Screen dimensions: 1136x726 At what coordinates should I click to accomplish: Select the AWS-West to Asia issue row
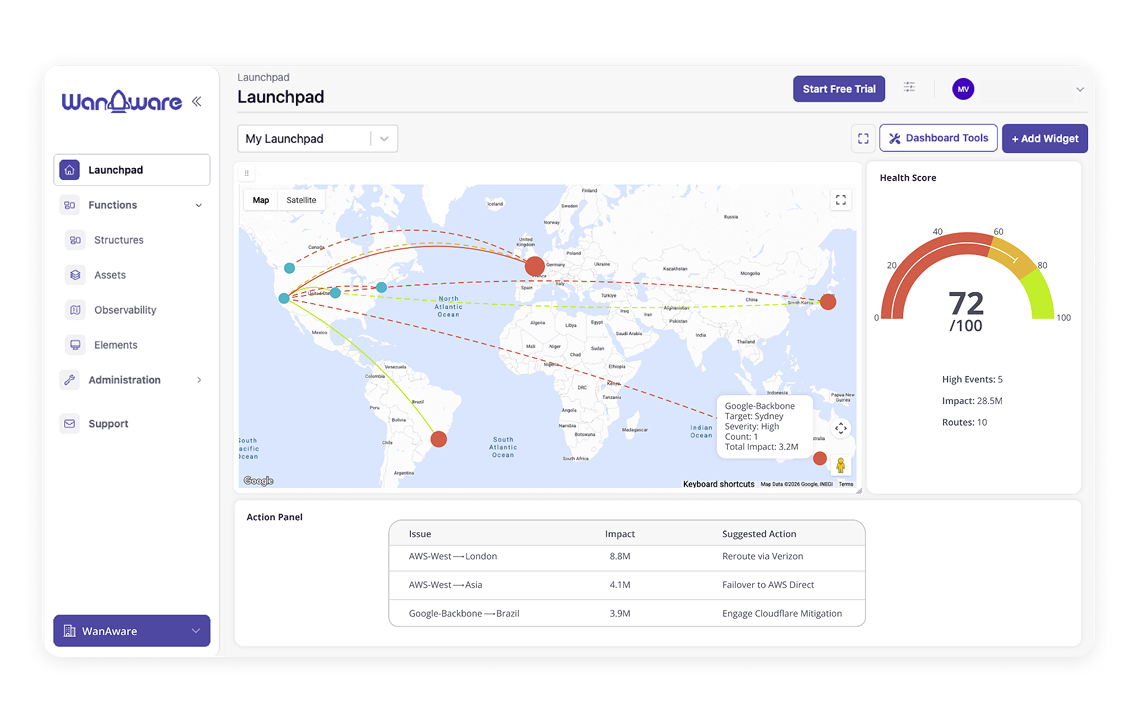[x=627, y=585]
